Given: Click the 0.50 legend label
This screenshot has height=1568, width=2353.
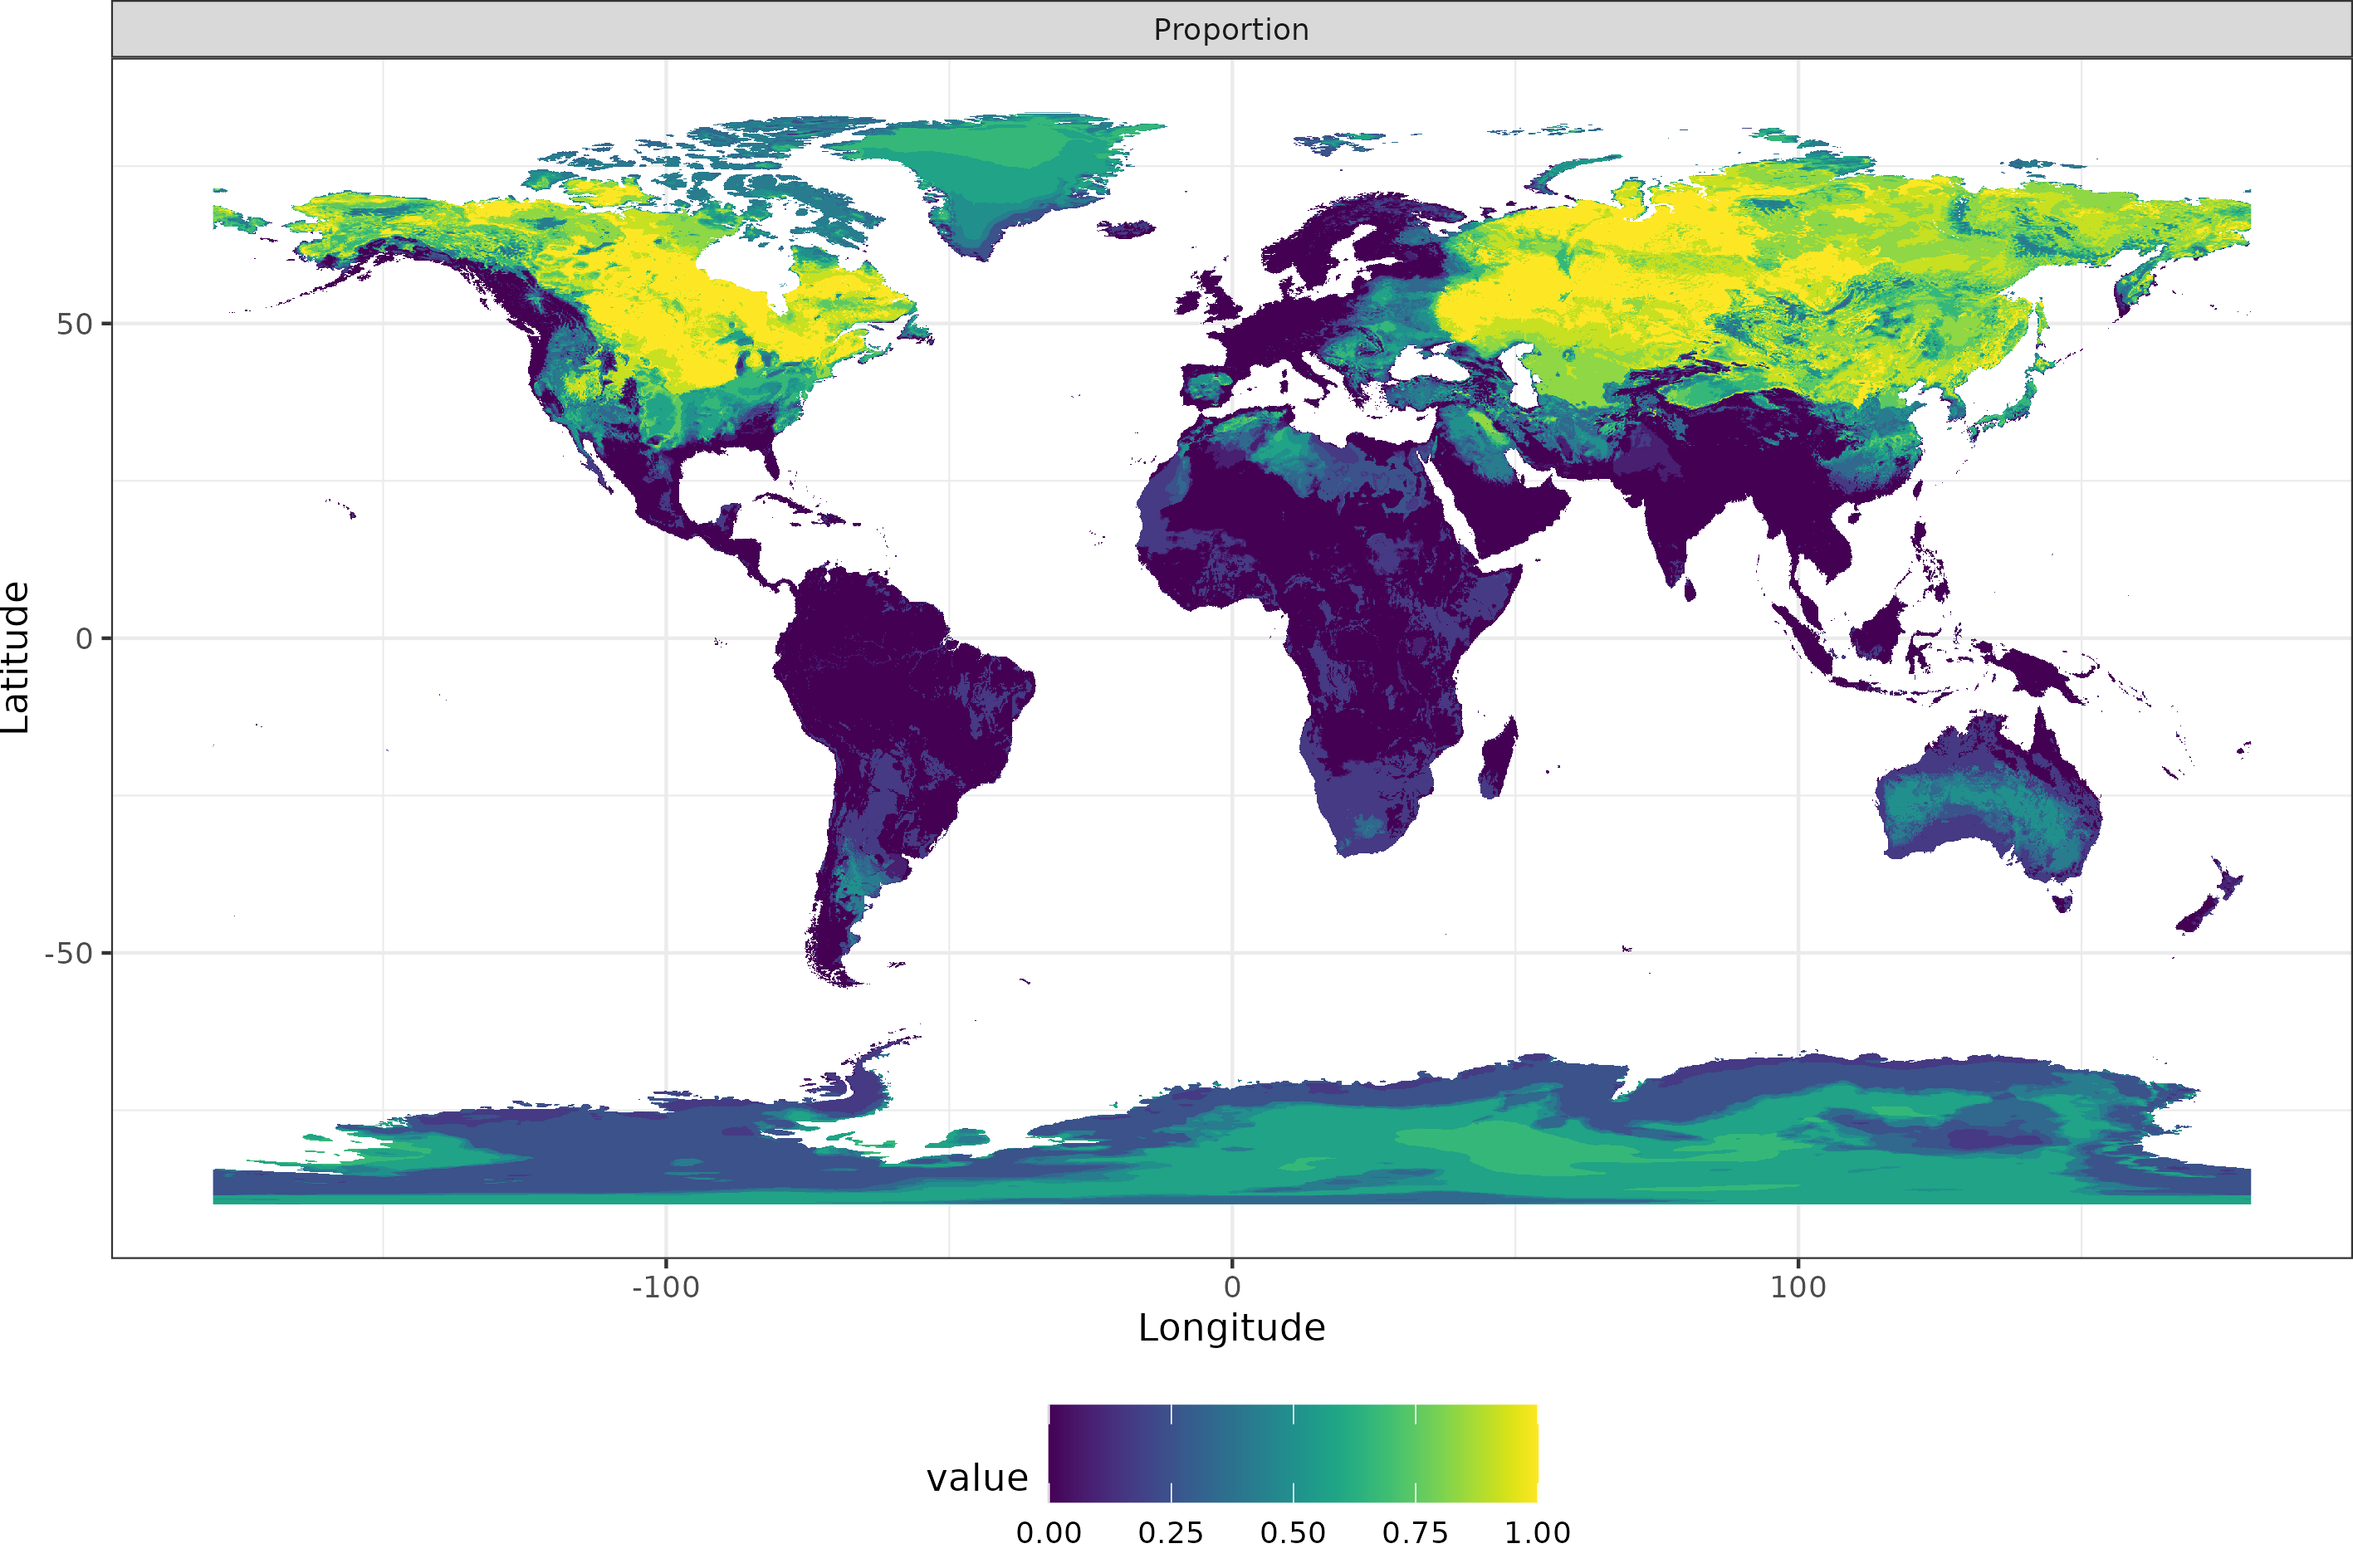Looking at the screenshot, I should coord(1292,1533).
